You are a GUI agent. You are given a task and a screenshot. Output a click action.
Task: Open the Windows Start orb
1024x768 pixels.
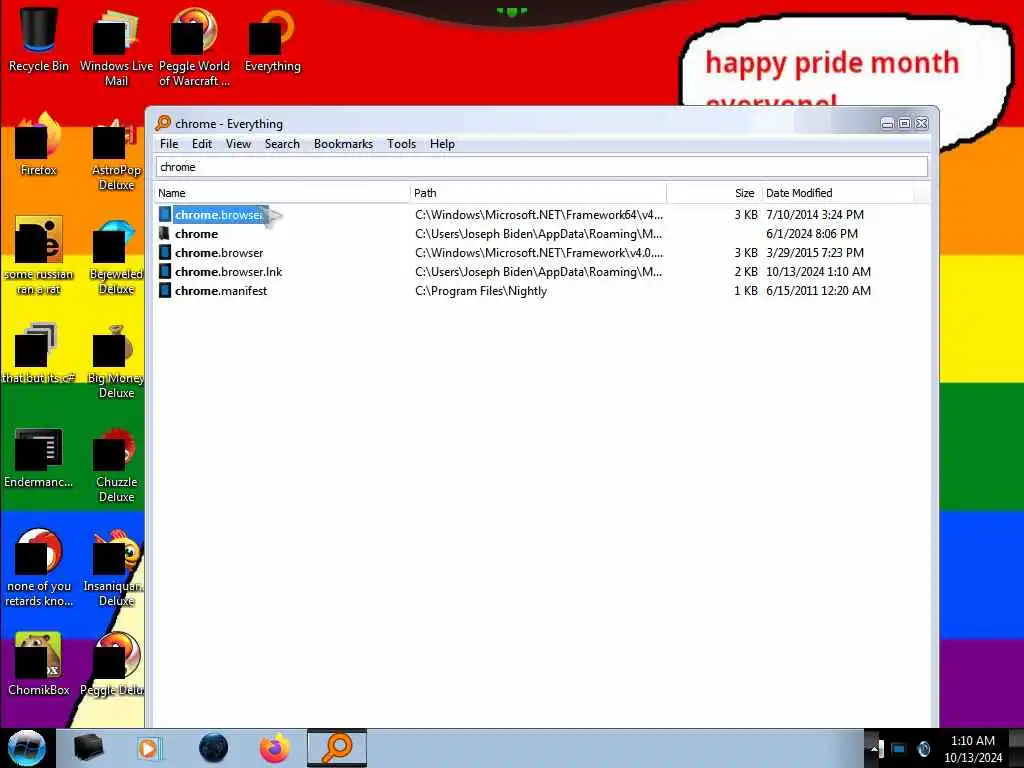tap(27, 748)
